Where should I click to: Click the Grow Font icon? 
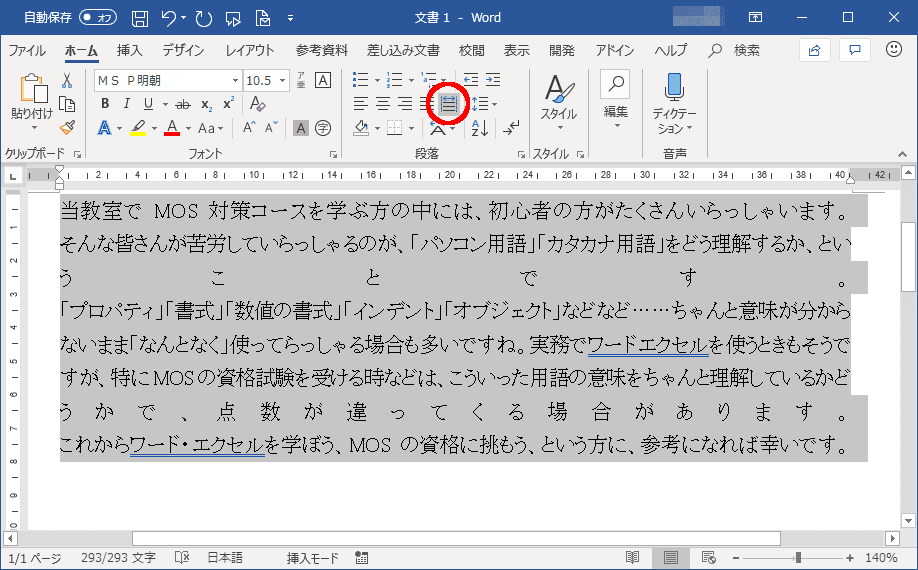pos(249,128)
